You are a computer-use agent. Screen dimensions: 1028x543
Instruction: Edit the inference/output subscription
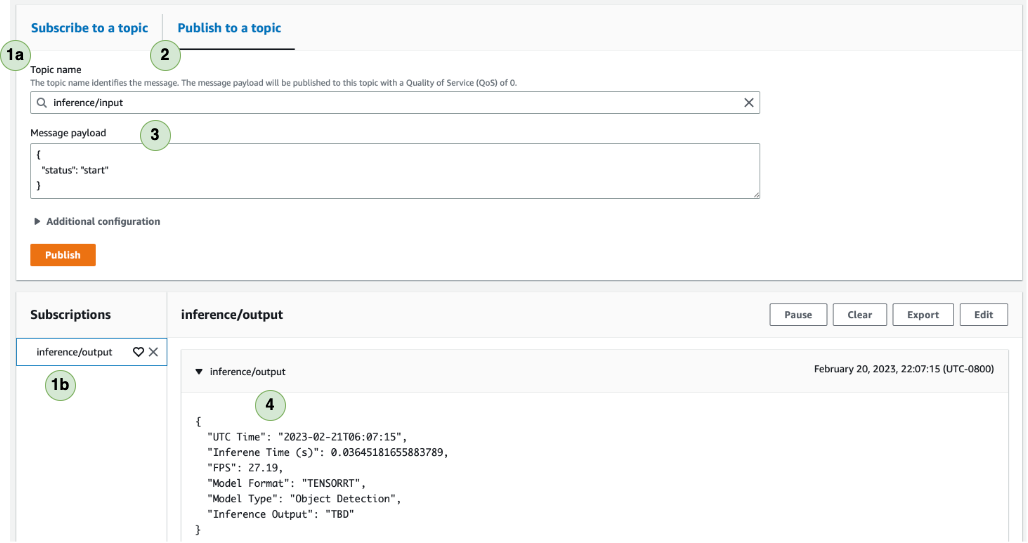coord(983,315)
